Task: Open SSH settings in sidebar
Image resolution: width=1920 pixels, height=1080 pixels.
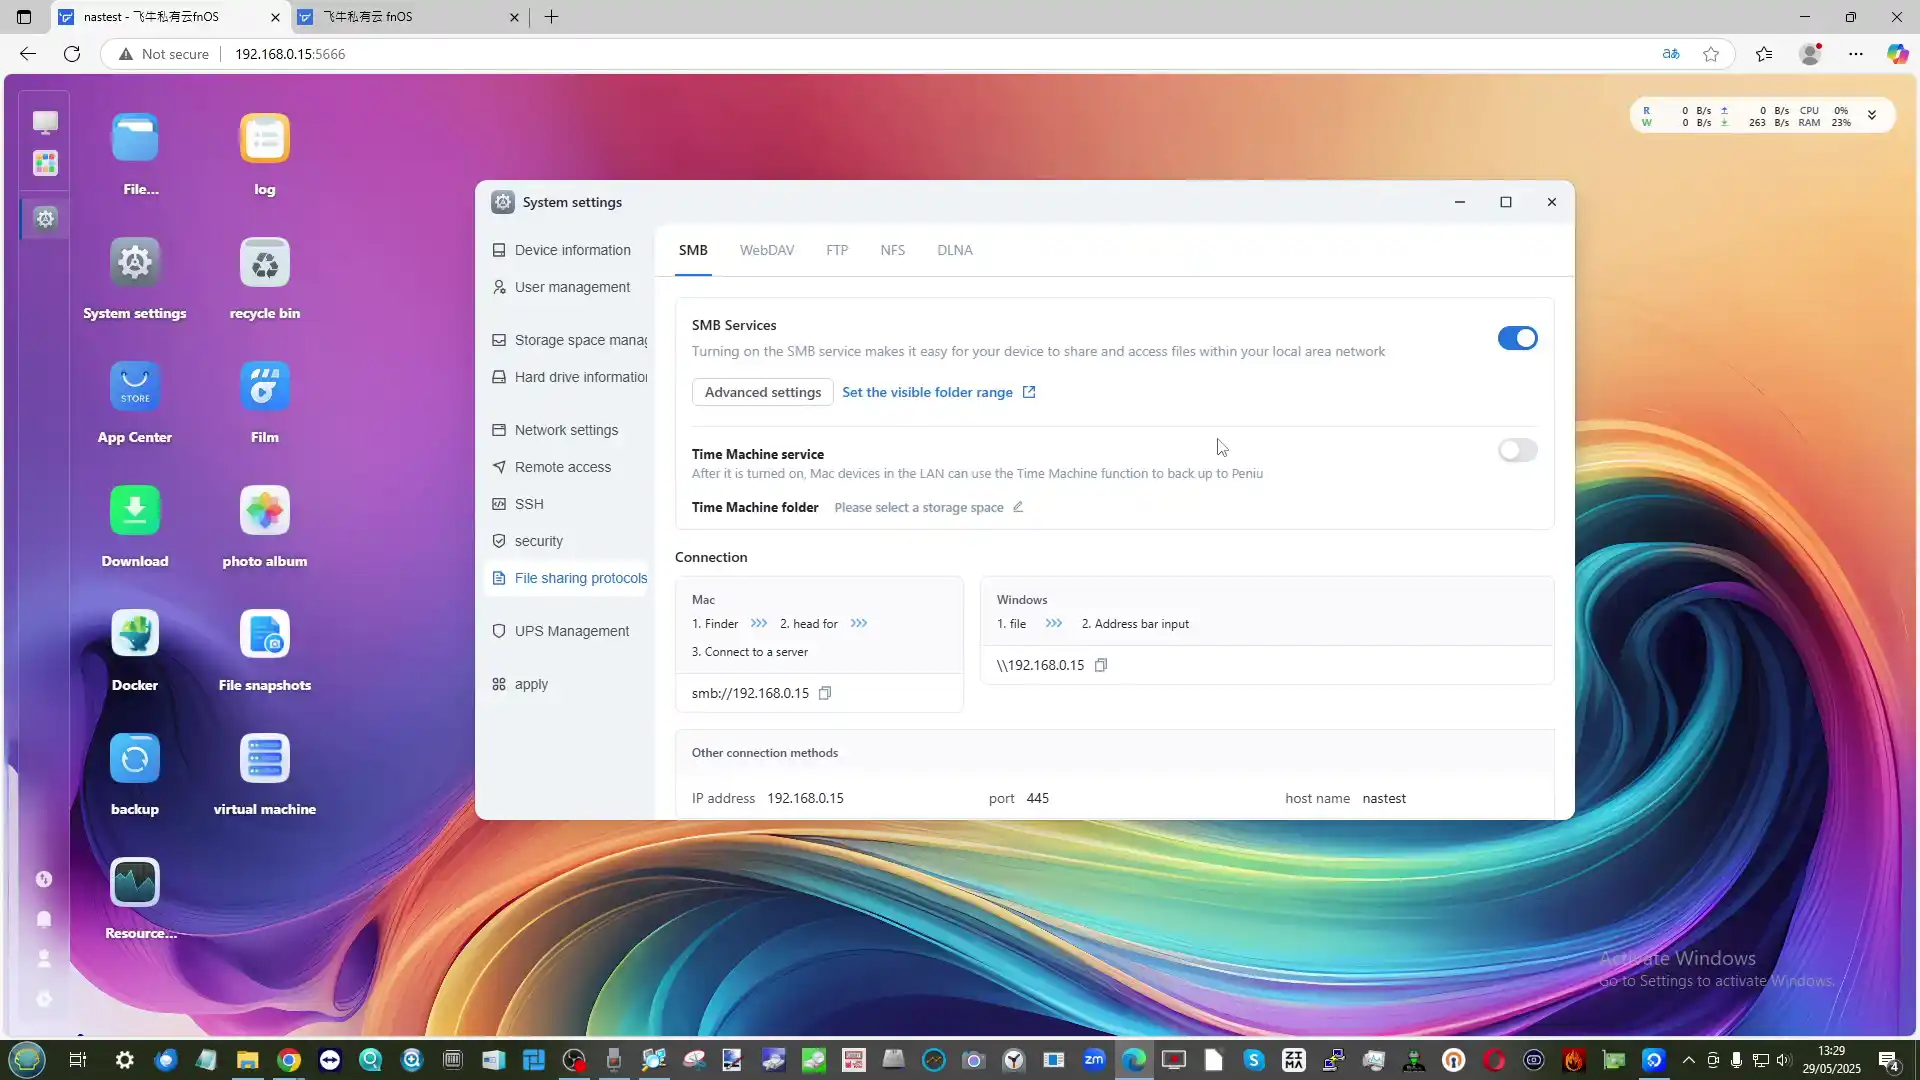Action: [x=529, y=504]
